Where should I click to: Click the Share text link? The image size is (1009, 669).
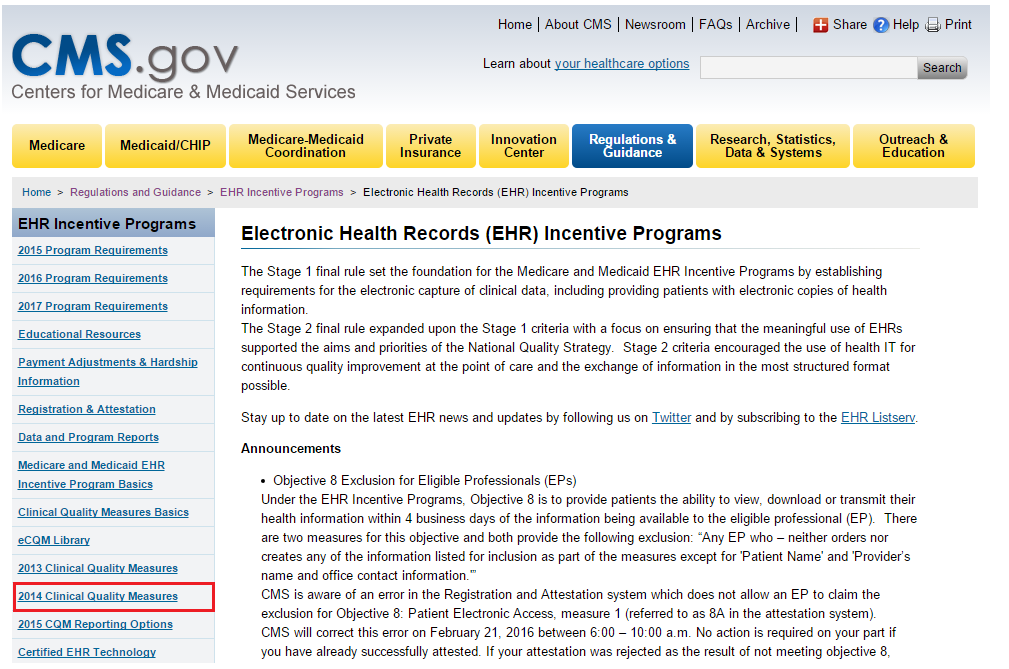click(x=849, y=24)
